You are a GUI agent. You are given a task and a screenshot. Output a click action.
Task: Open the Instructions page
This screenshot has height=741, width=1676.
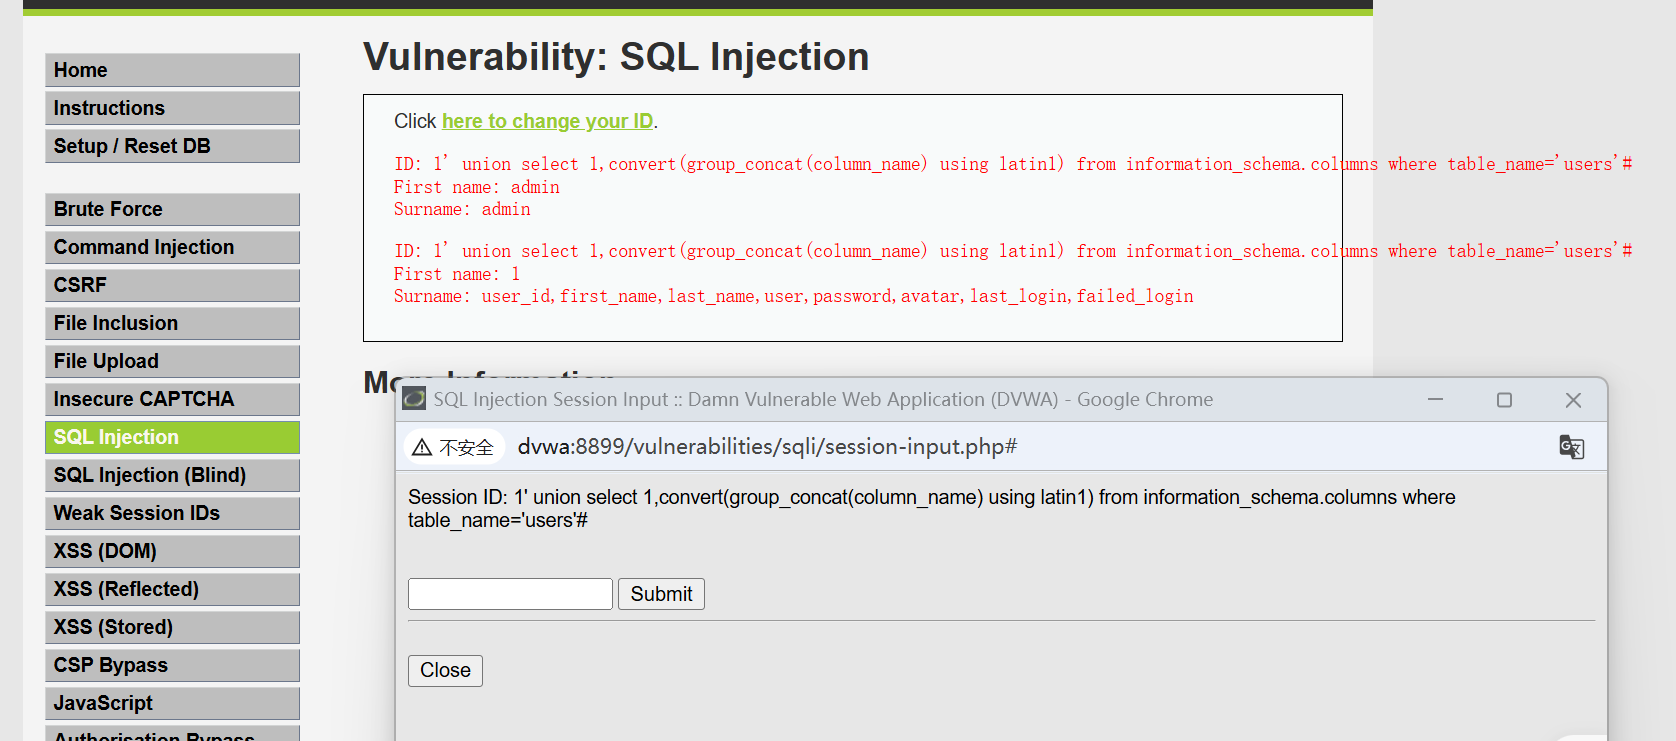(172, 108)
